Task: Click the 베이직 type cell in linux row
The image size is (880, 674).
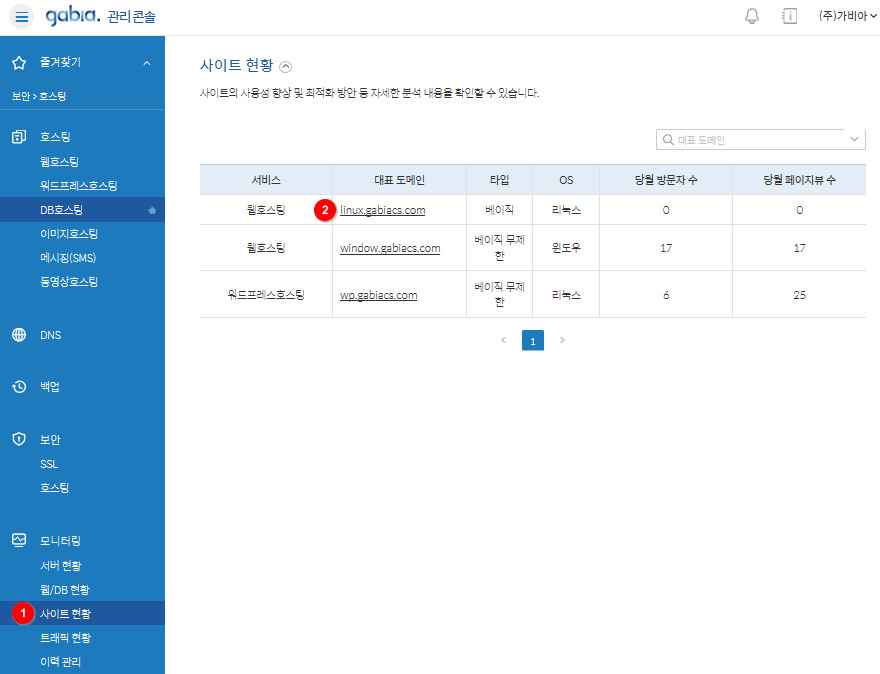Action: [x=499, y=210]
